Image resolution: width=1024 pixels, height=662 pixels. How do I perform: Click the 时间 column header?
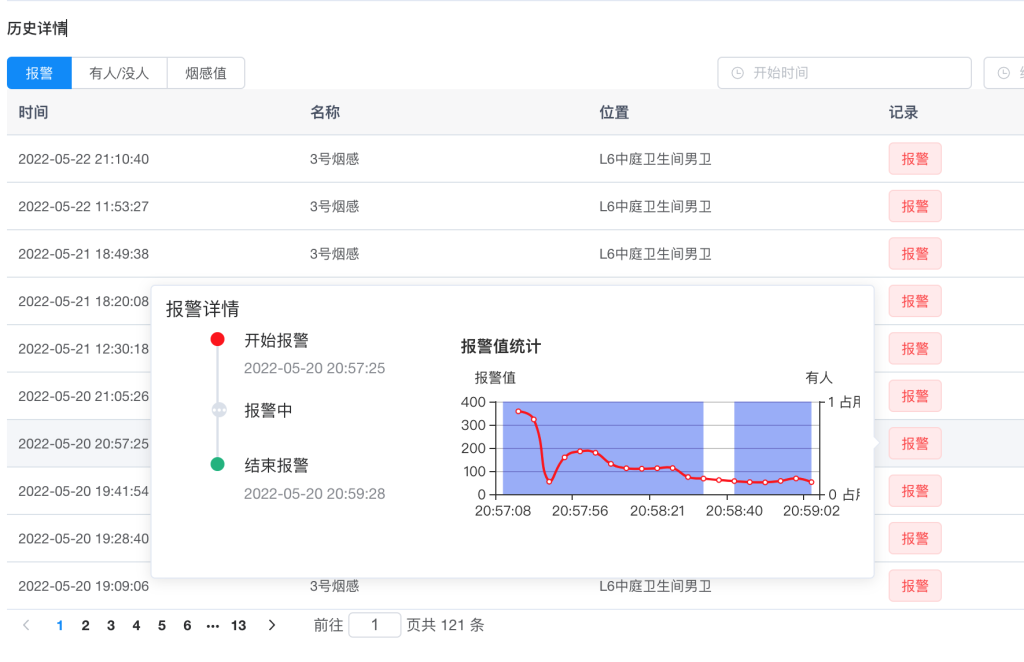(33, 112)
